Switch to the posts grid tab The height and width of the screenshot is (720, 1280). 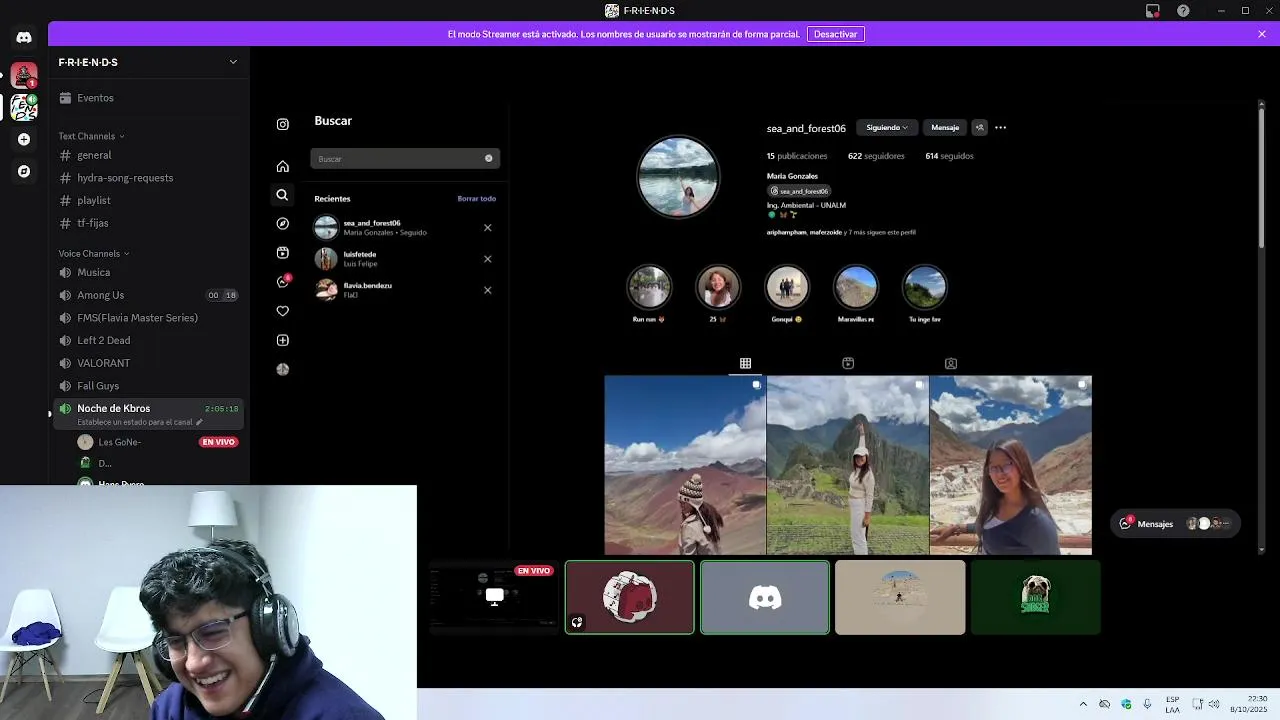[745, 363]
